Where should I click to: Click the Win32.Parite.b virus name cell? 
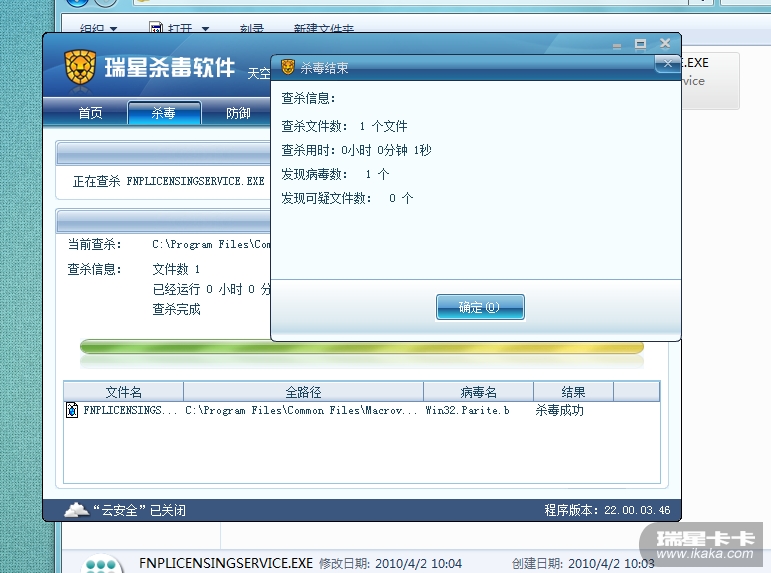(467, 410)
